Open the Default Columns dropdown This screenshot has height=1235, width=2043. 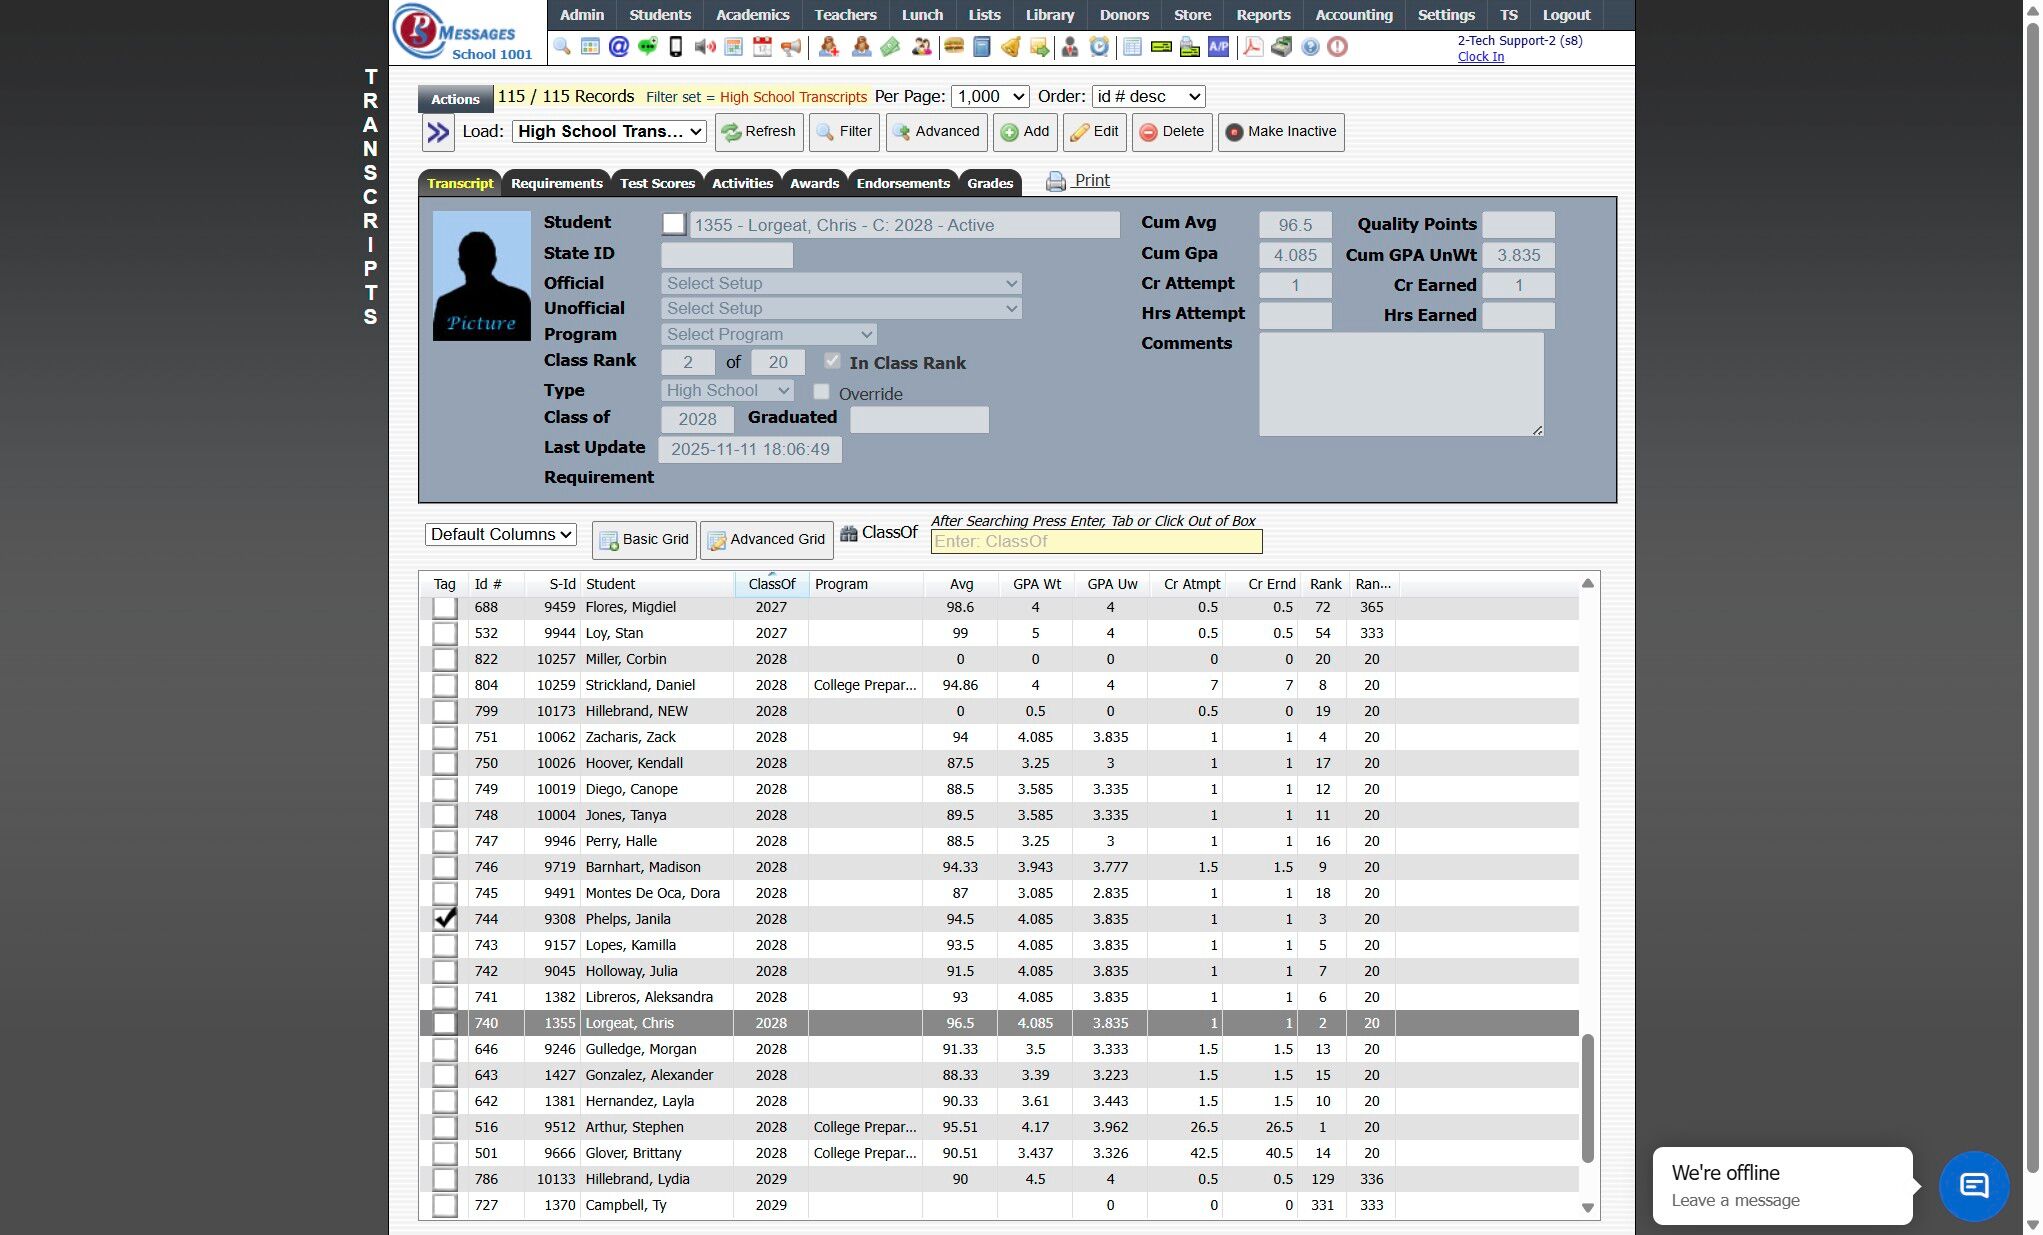[500, 534]
